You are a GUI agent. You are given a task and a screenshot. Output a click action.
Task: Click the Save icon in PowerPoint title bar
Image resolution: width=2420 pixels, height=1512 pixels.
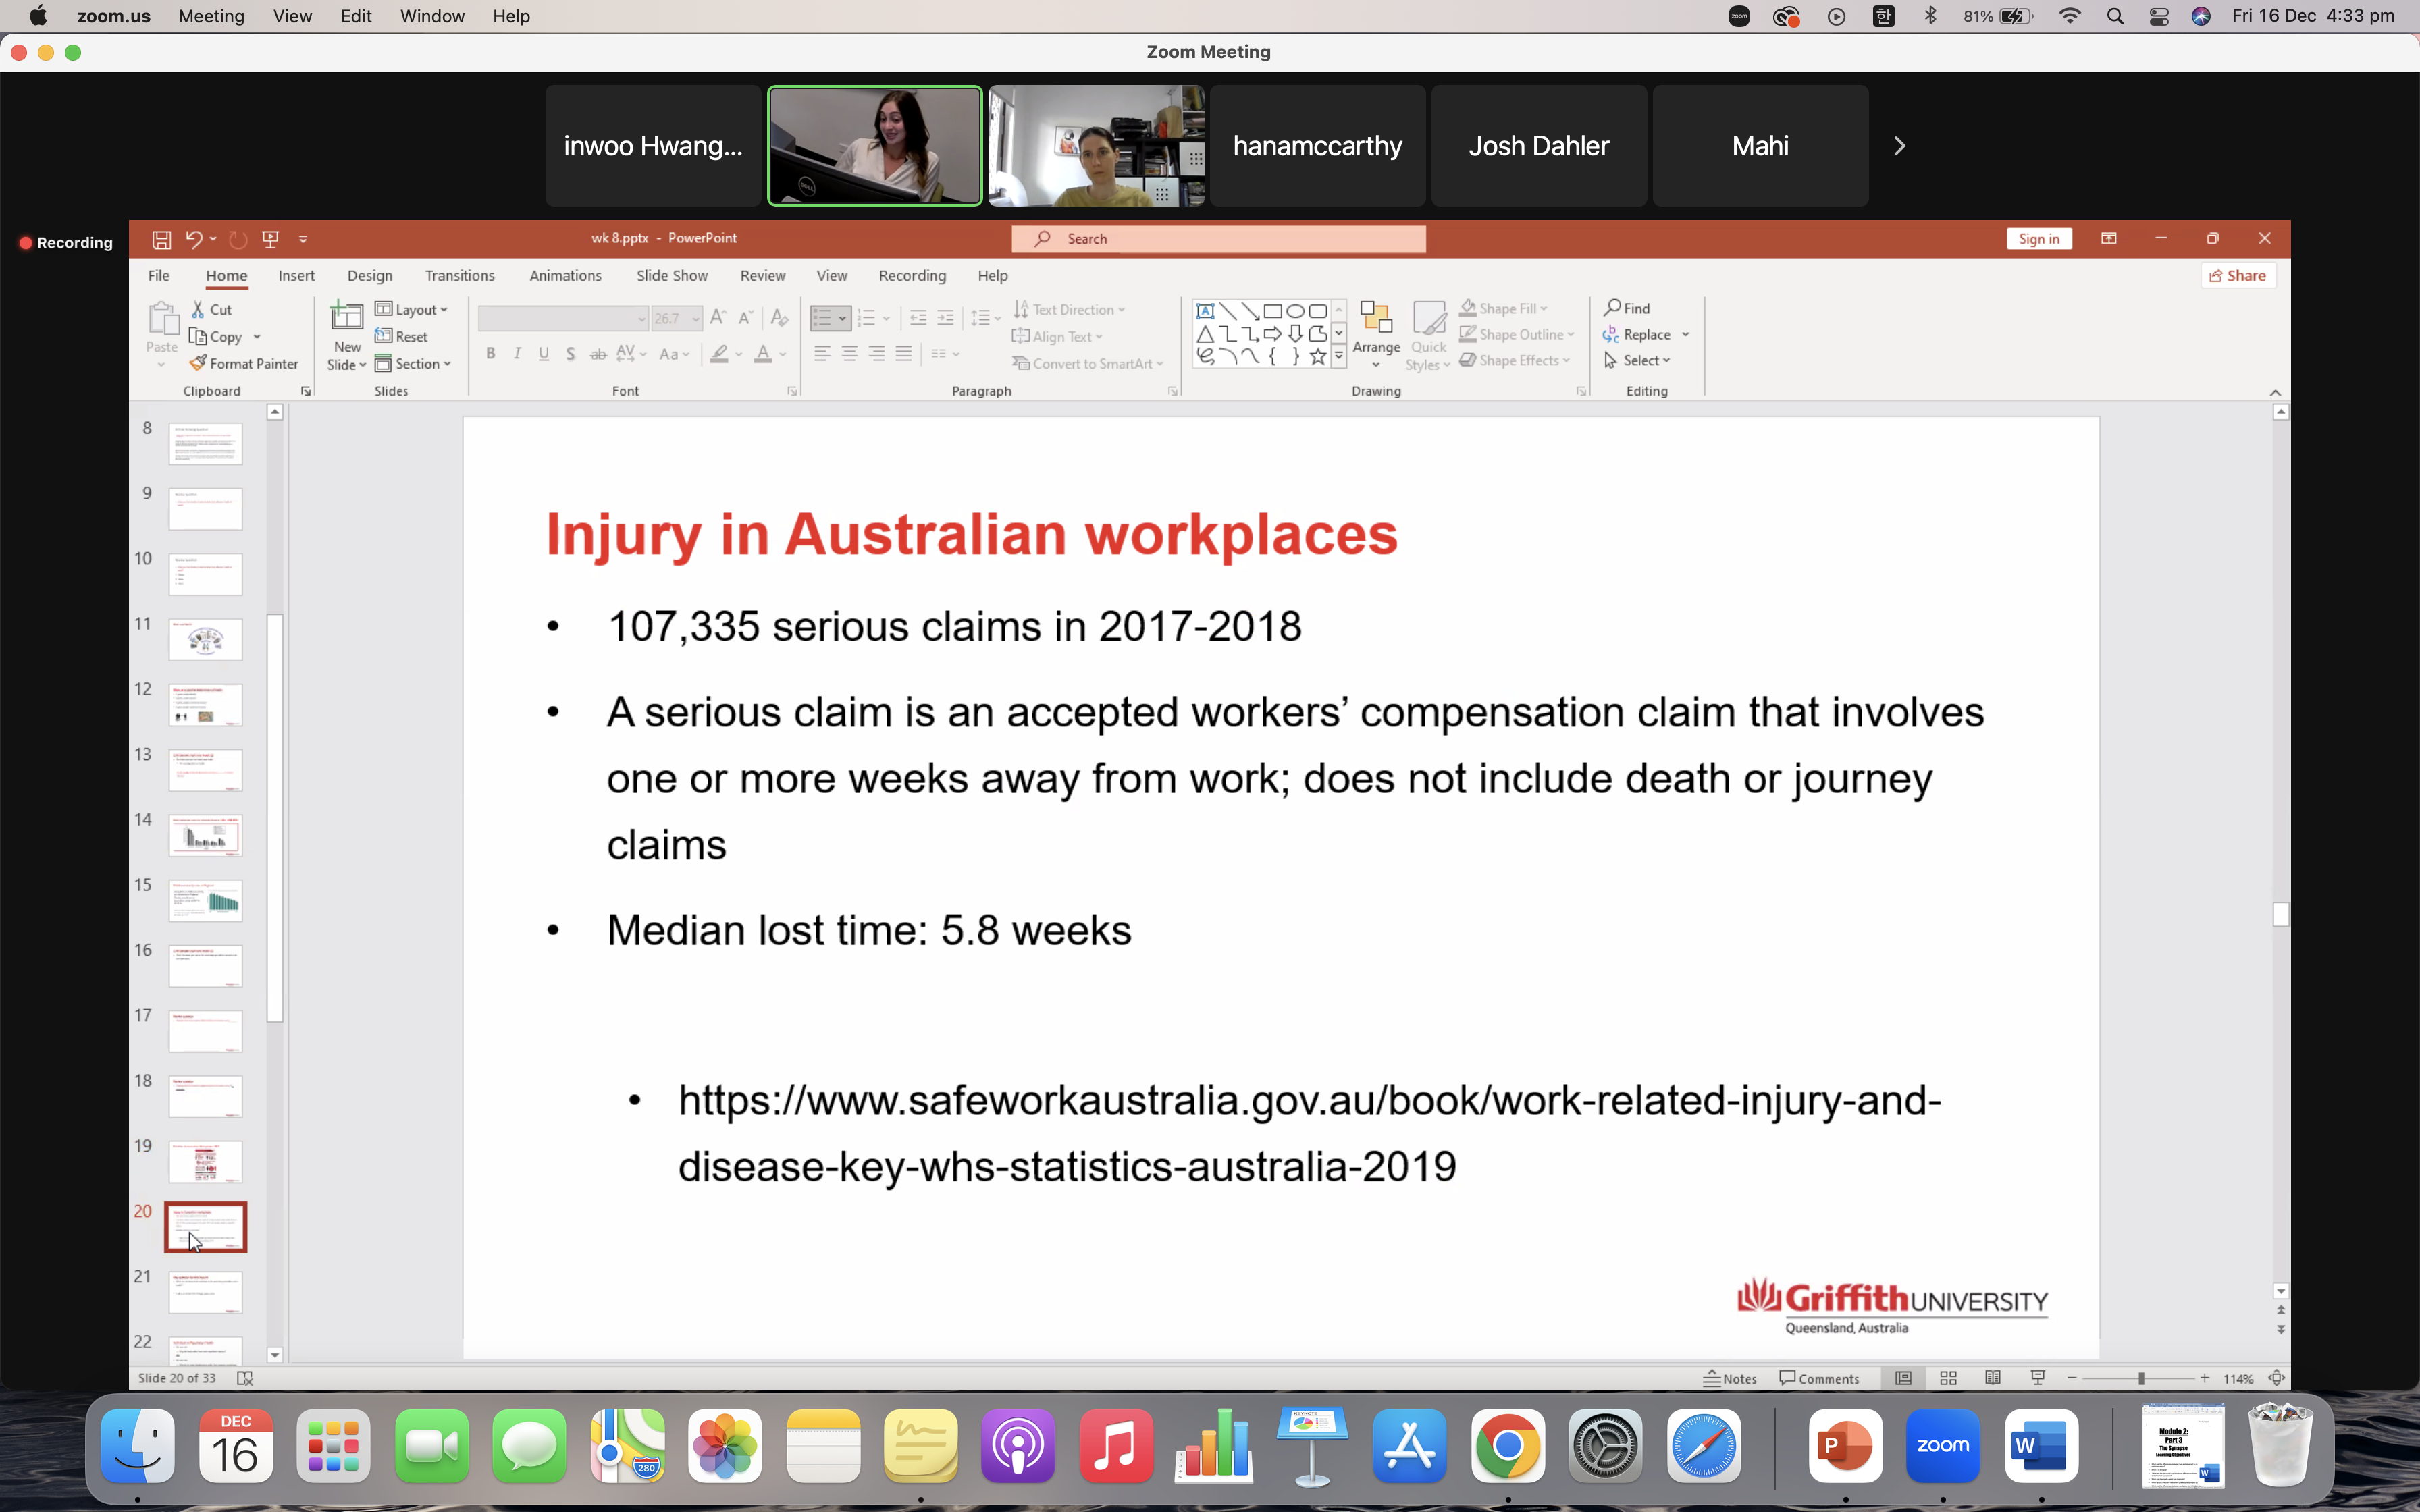161,239
